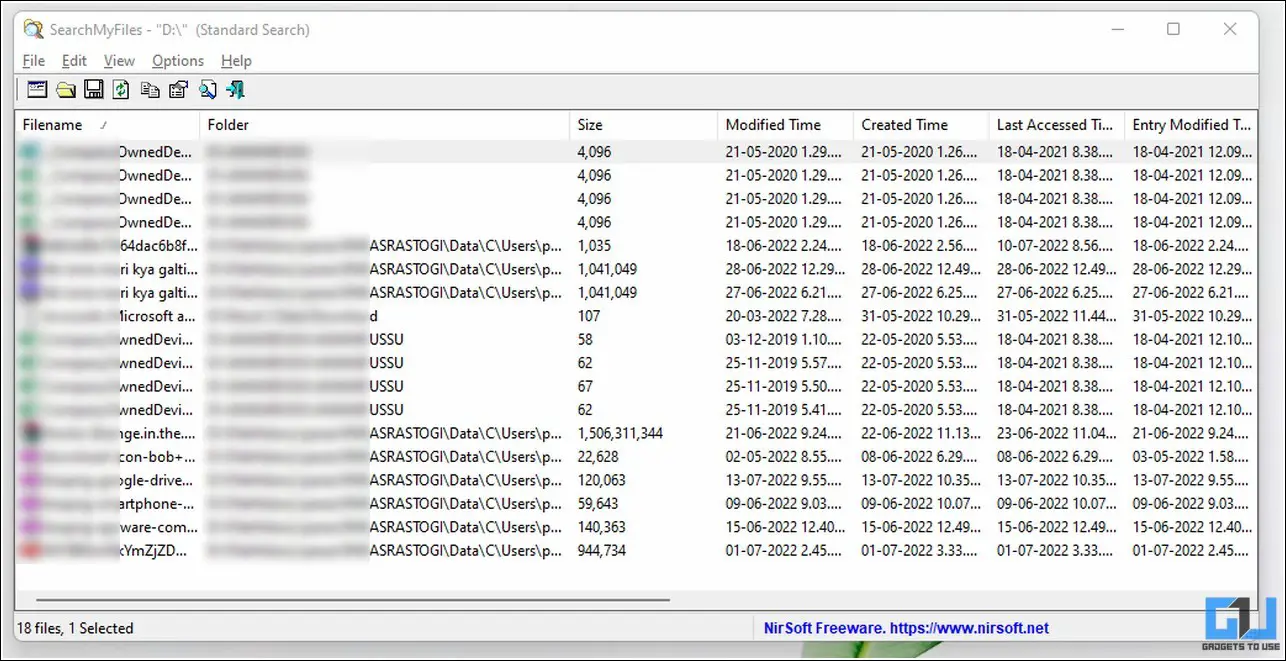Click the exit door toolbar icon

[x=236, y=90]
